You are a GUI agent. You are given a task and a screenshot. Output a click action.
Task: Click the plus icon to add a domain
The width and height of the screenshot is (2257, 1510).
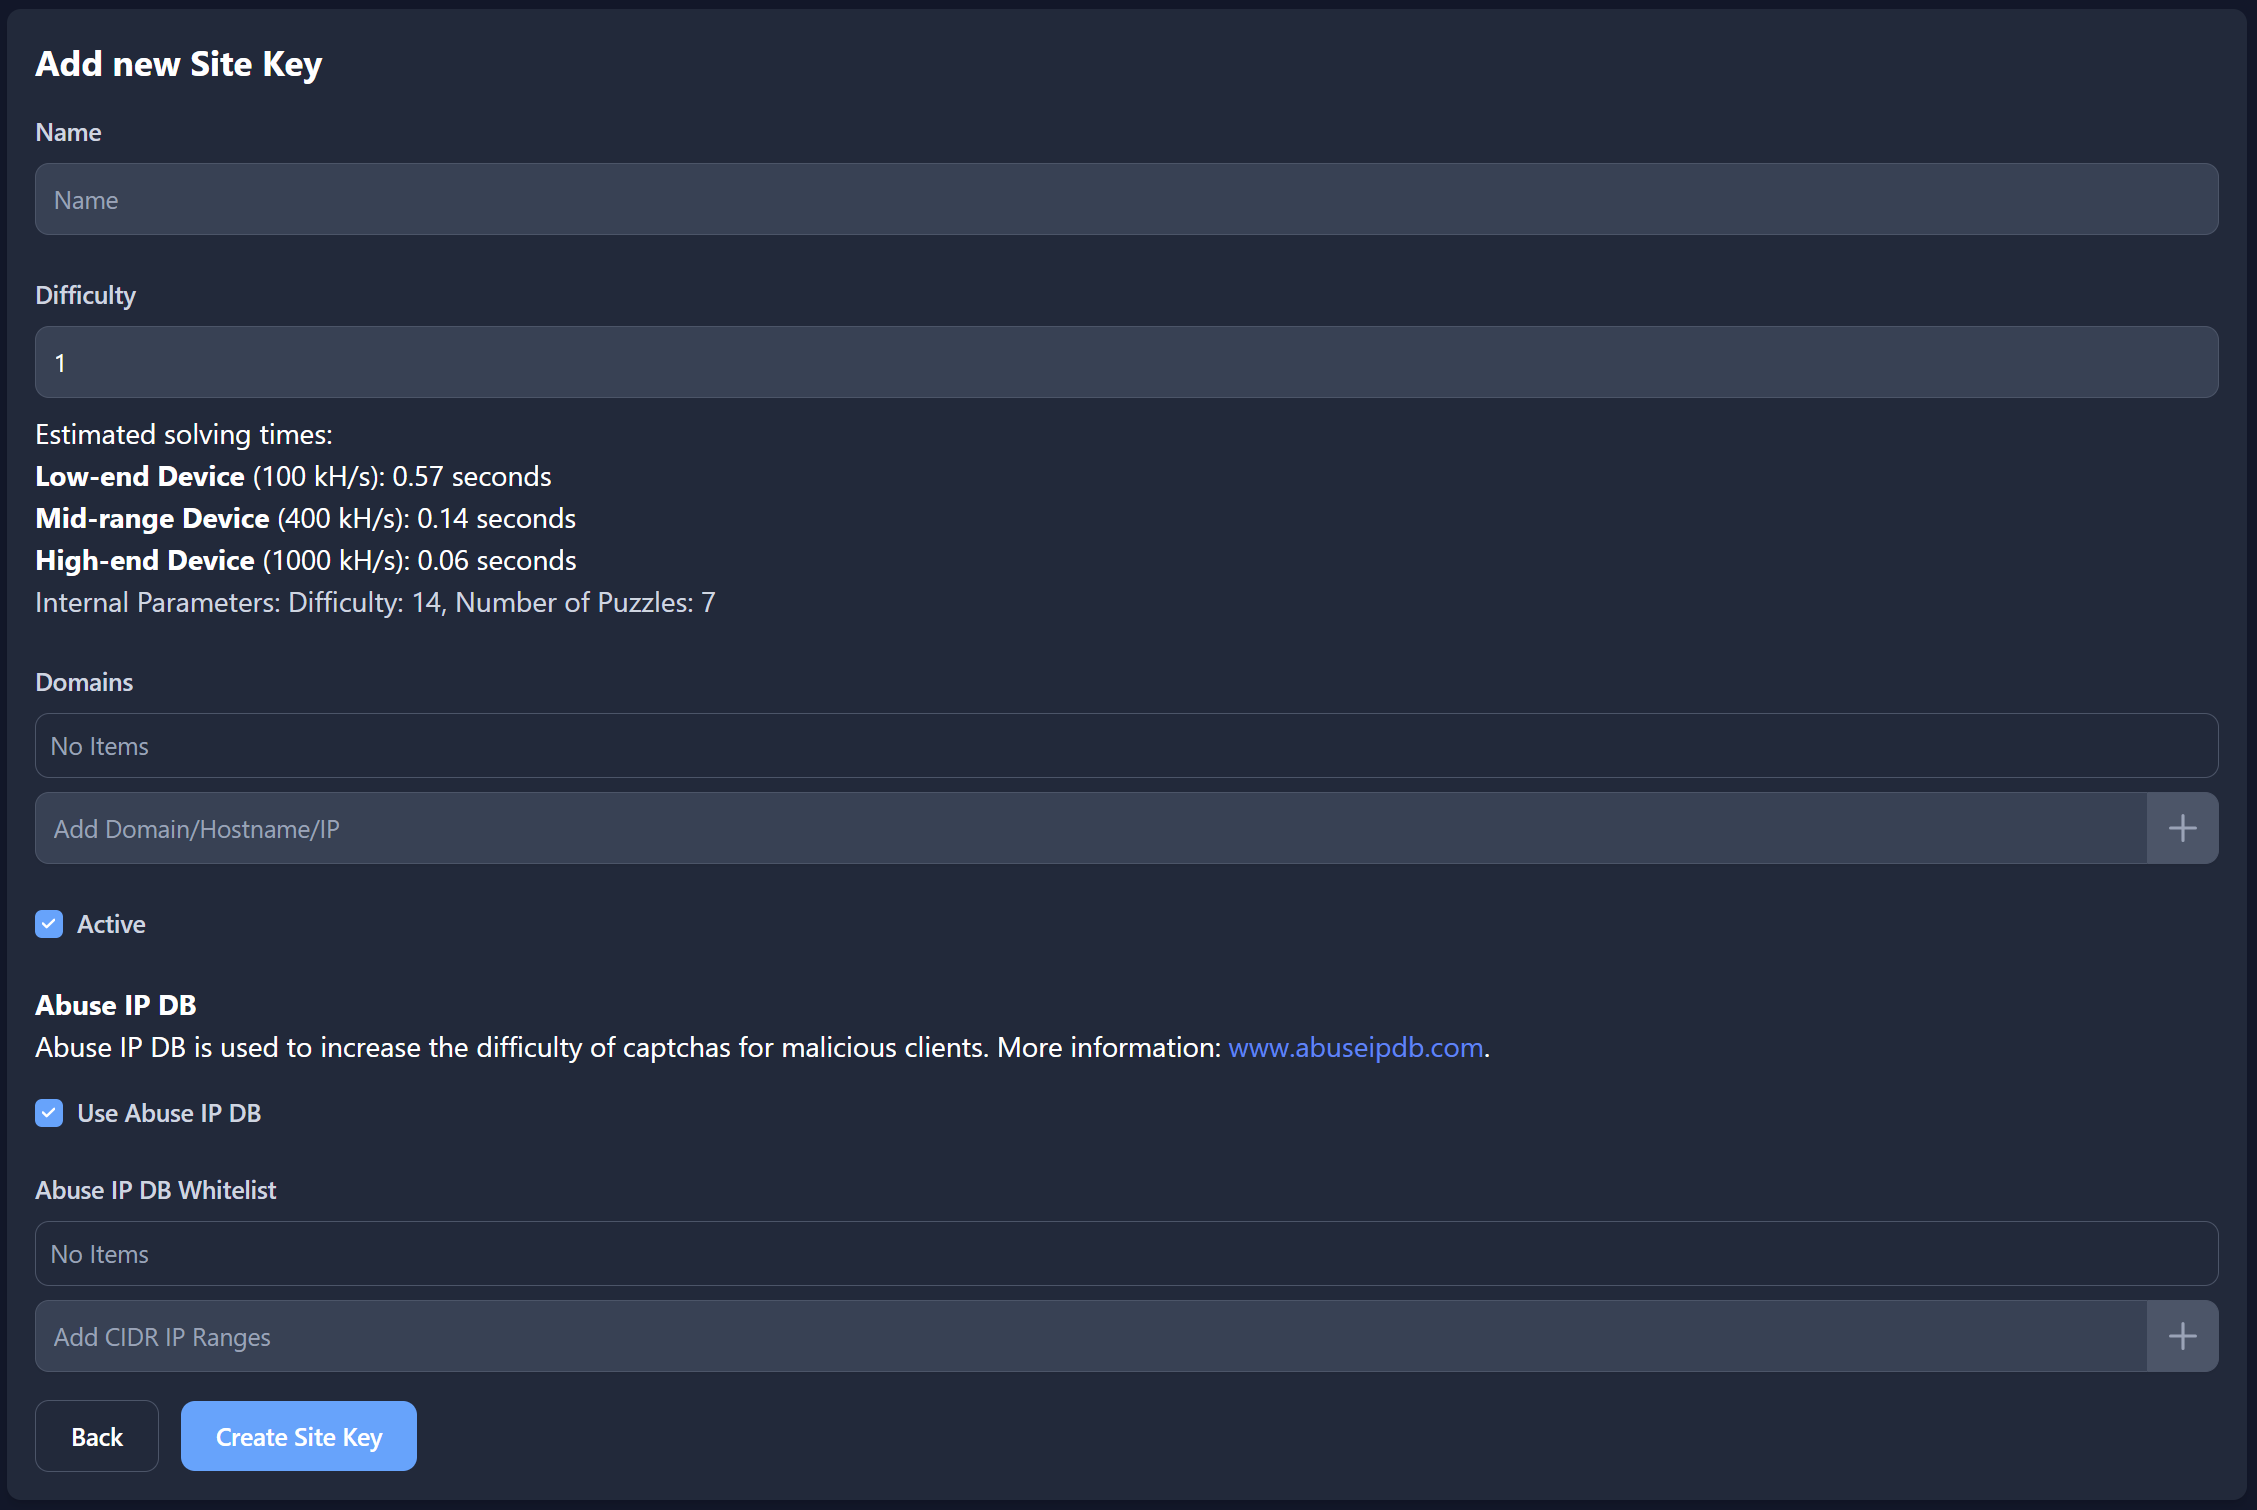[2181, 827]
